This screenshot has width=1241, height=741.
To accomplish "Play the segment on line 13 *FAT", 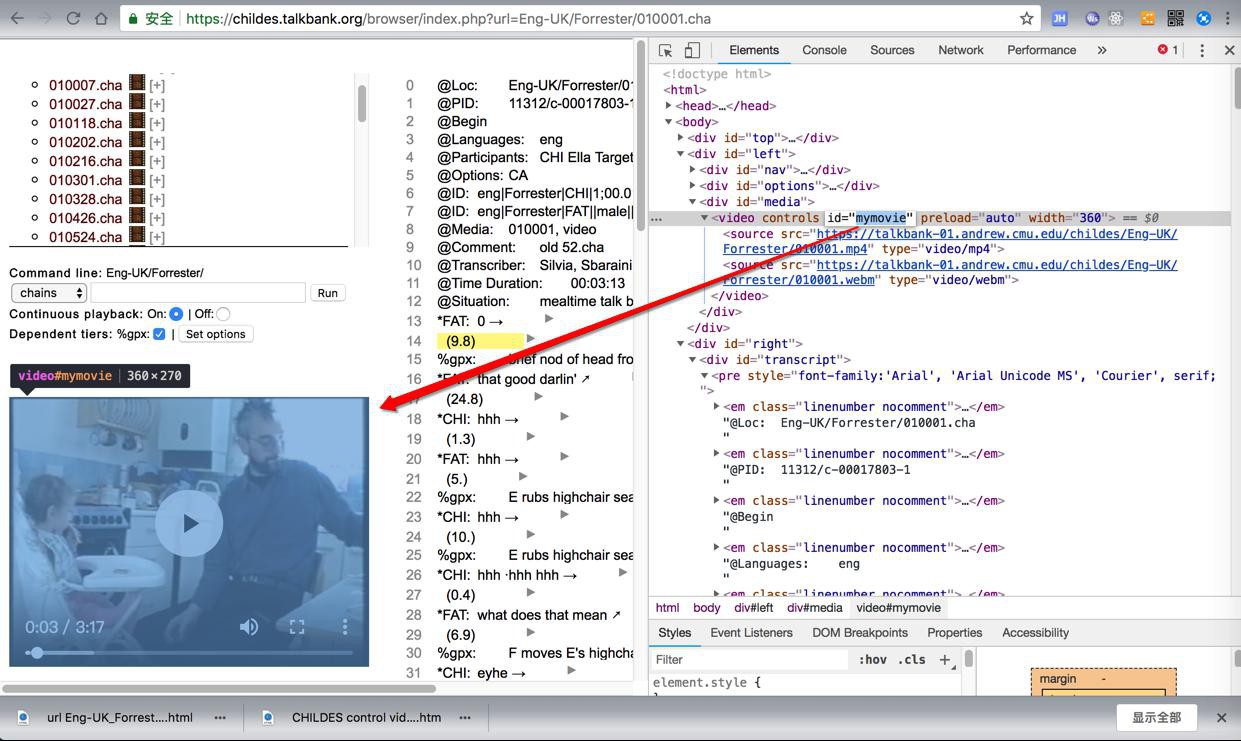I will pos(548,320).
